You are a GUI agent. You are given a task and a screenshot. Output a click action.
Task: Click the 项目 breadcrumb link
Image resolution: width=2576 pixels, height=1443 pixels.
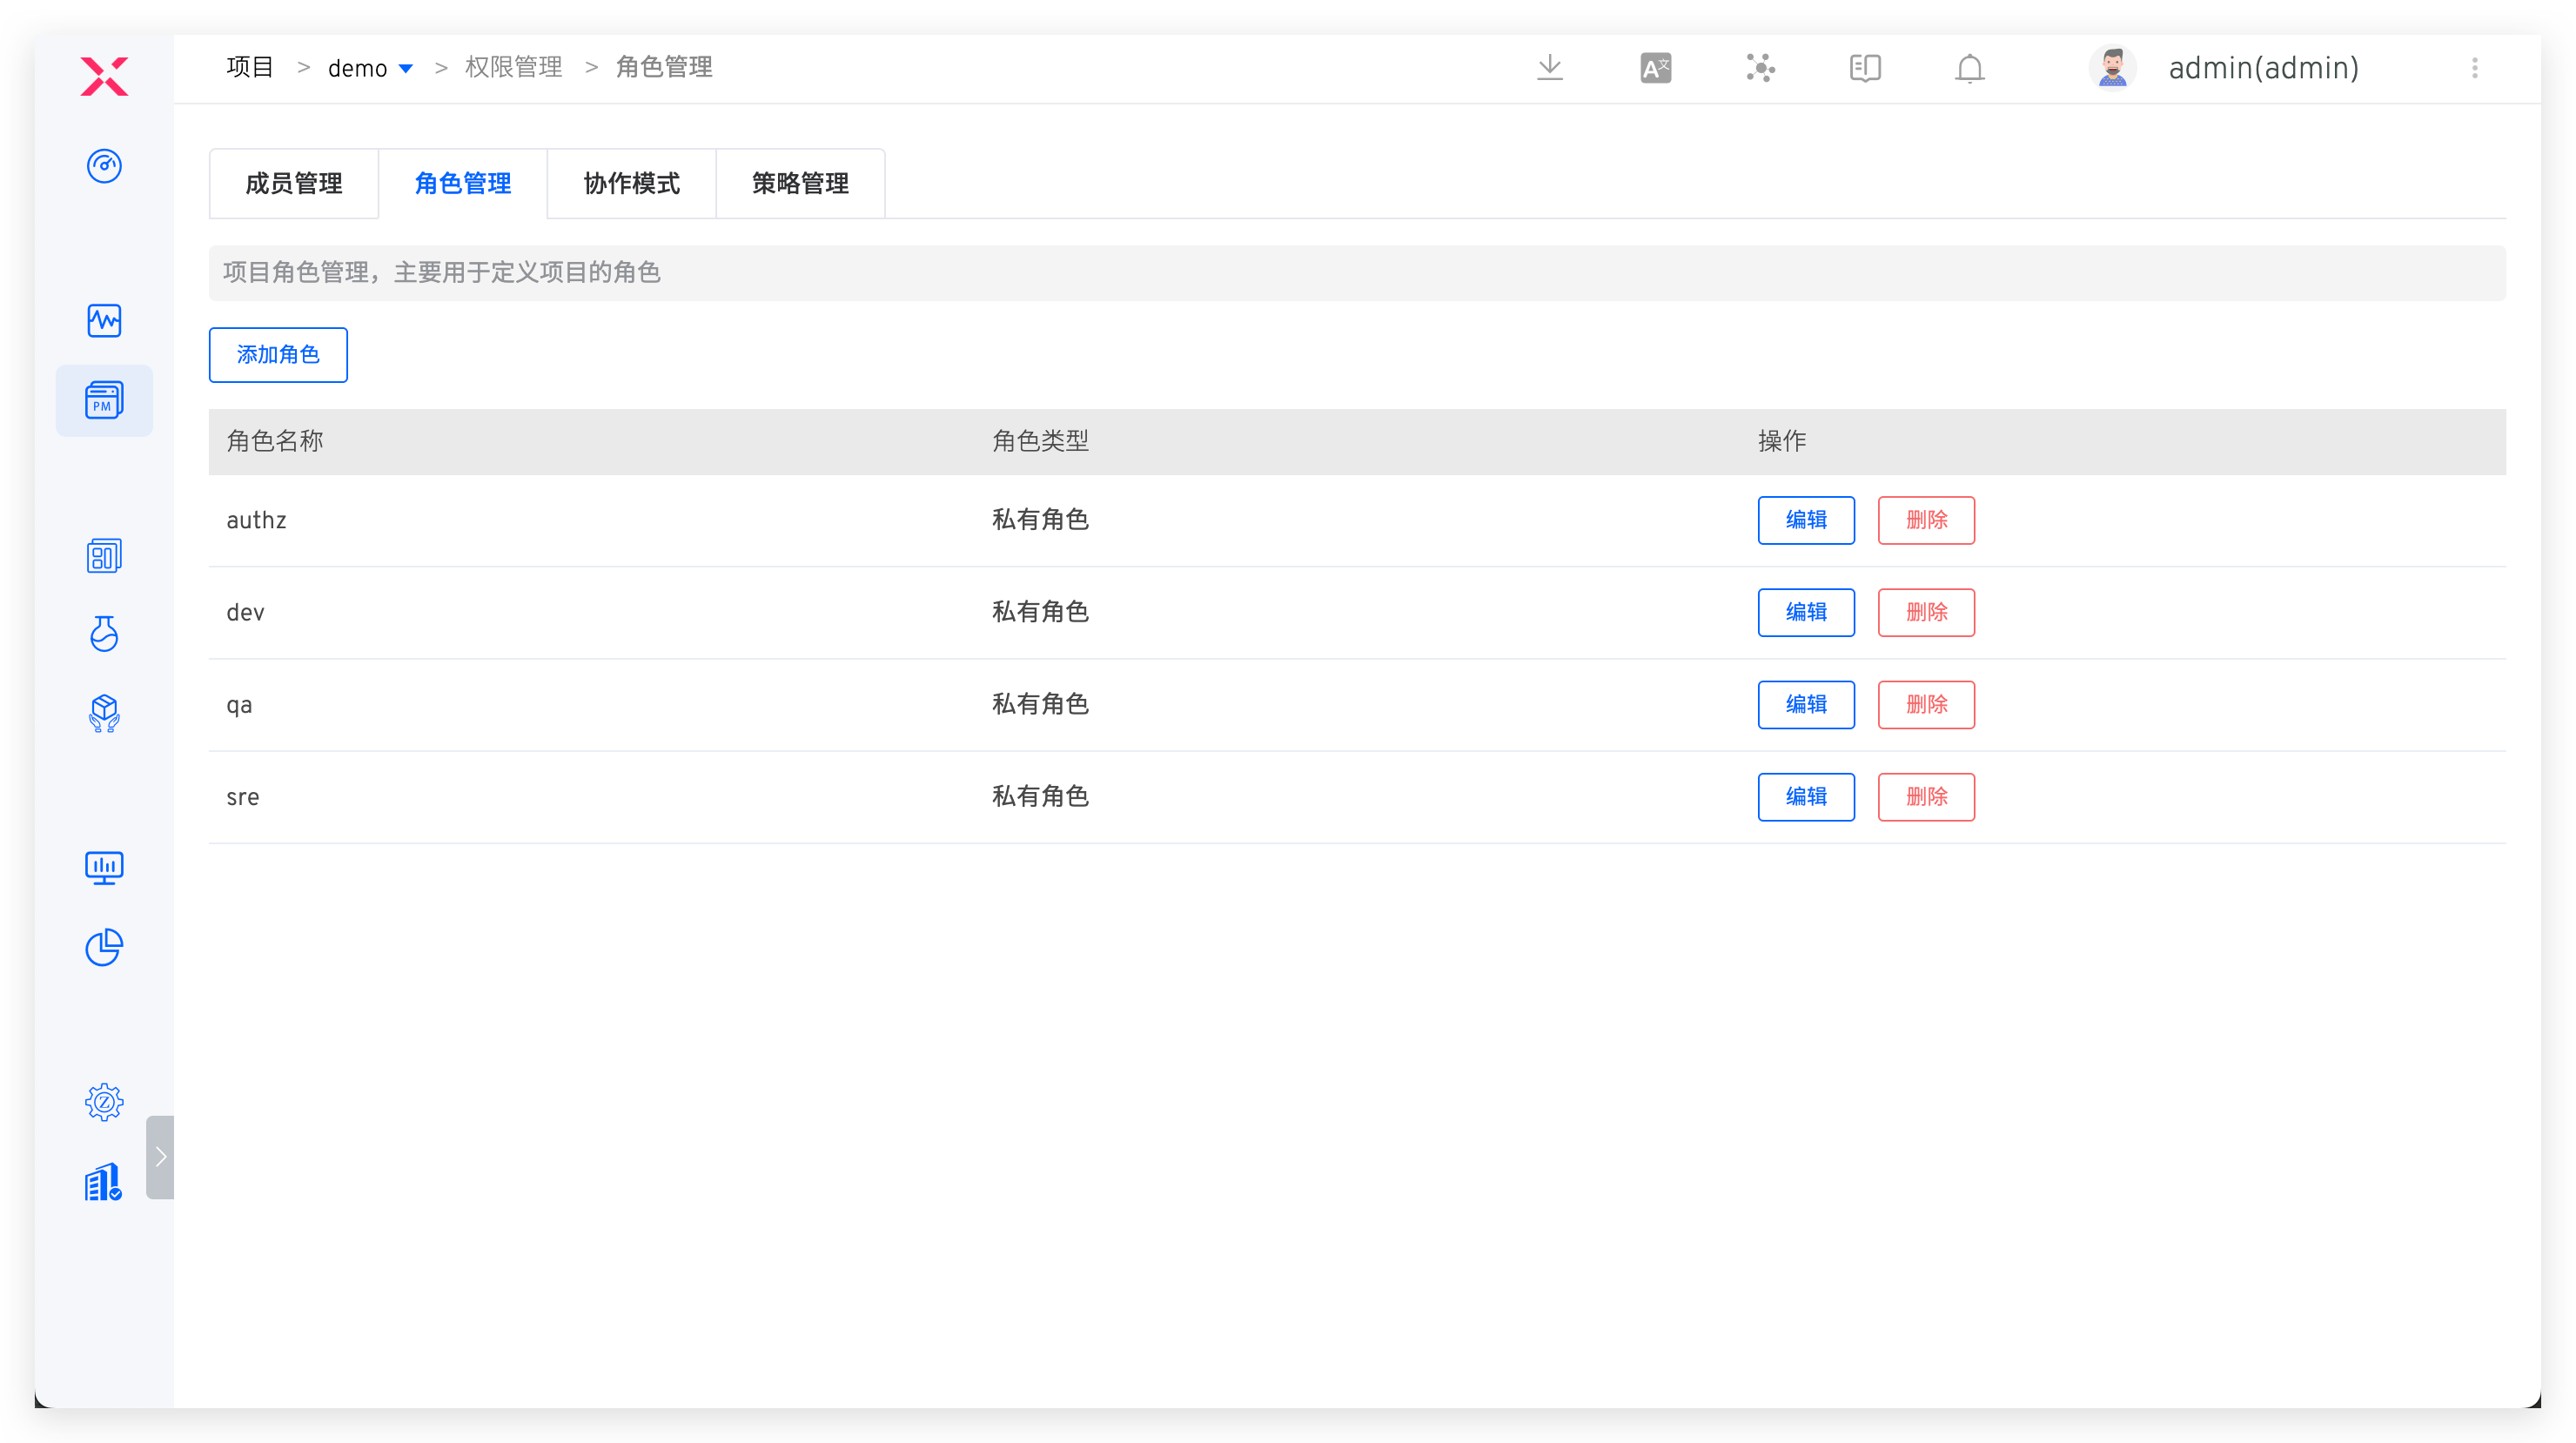(250, 68)
